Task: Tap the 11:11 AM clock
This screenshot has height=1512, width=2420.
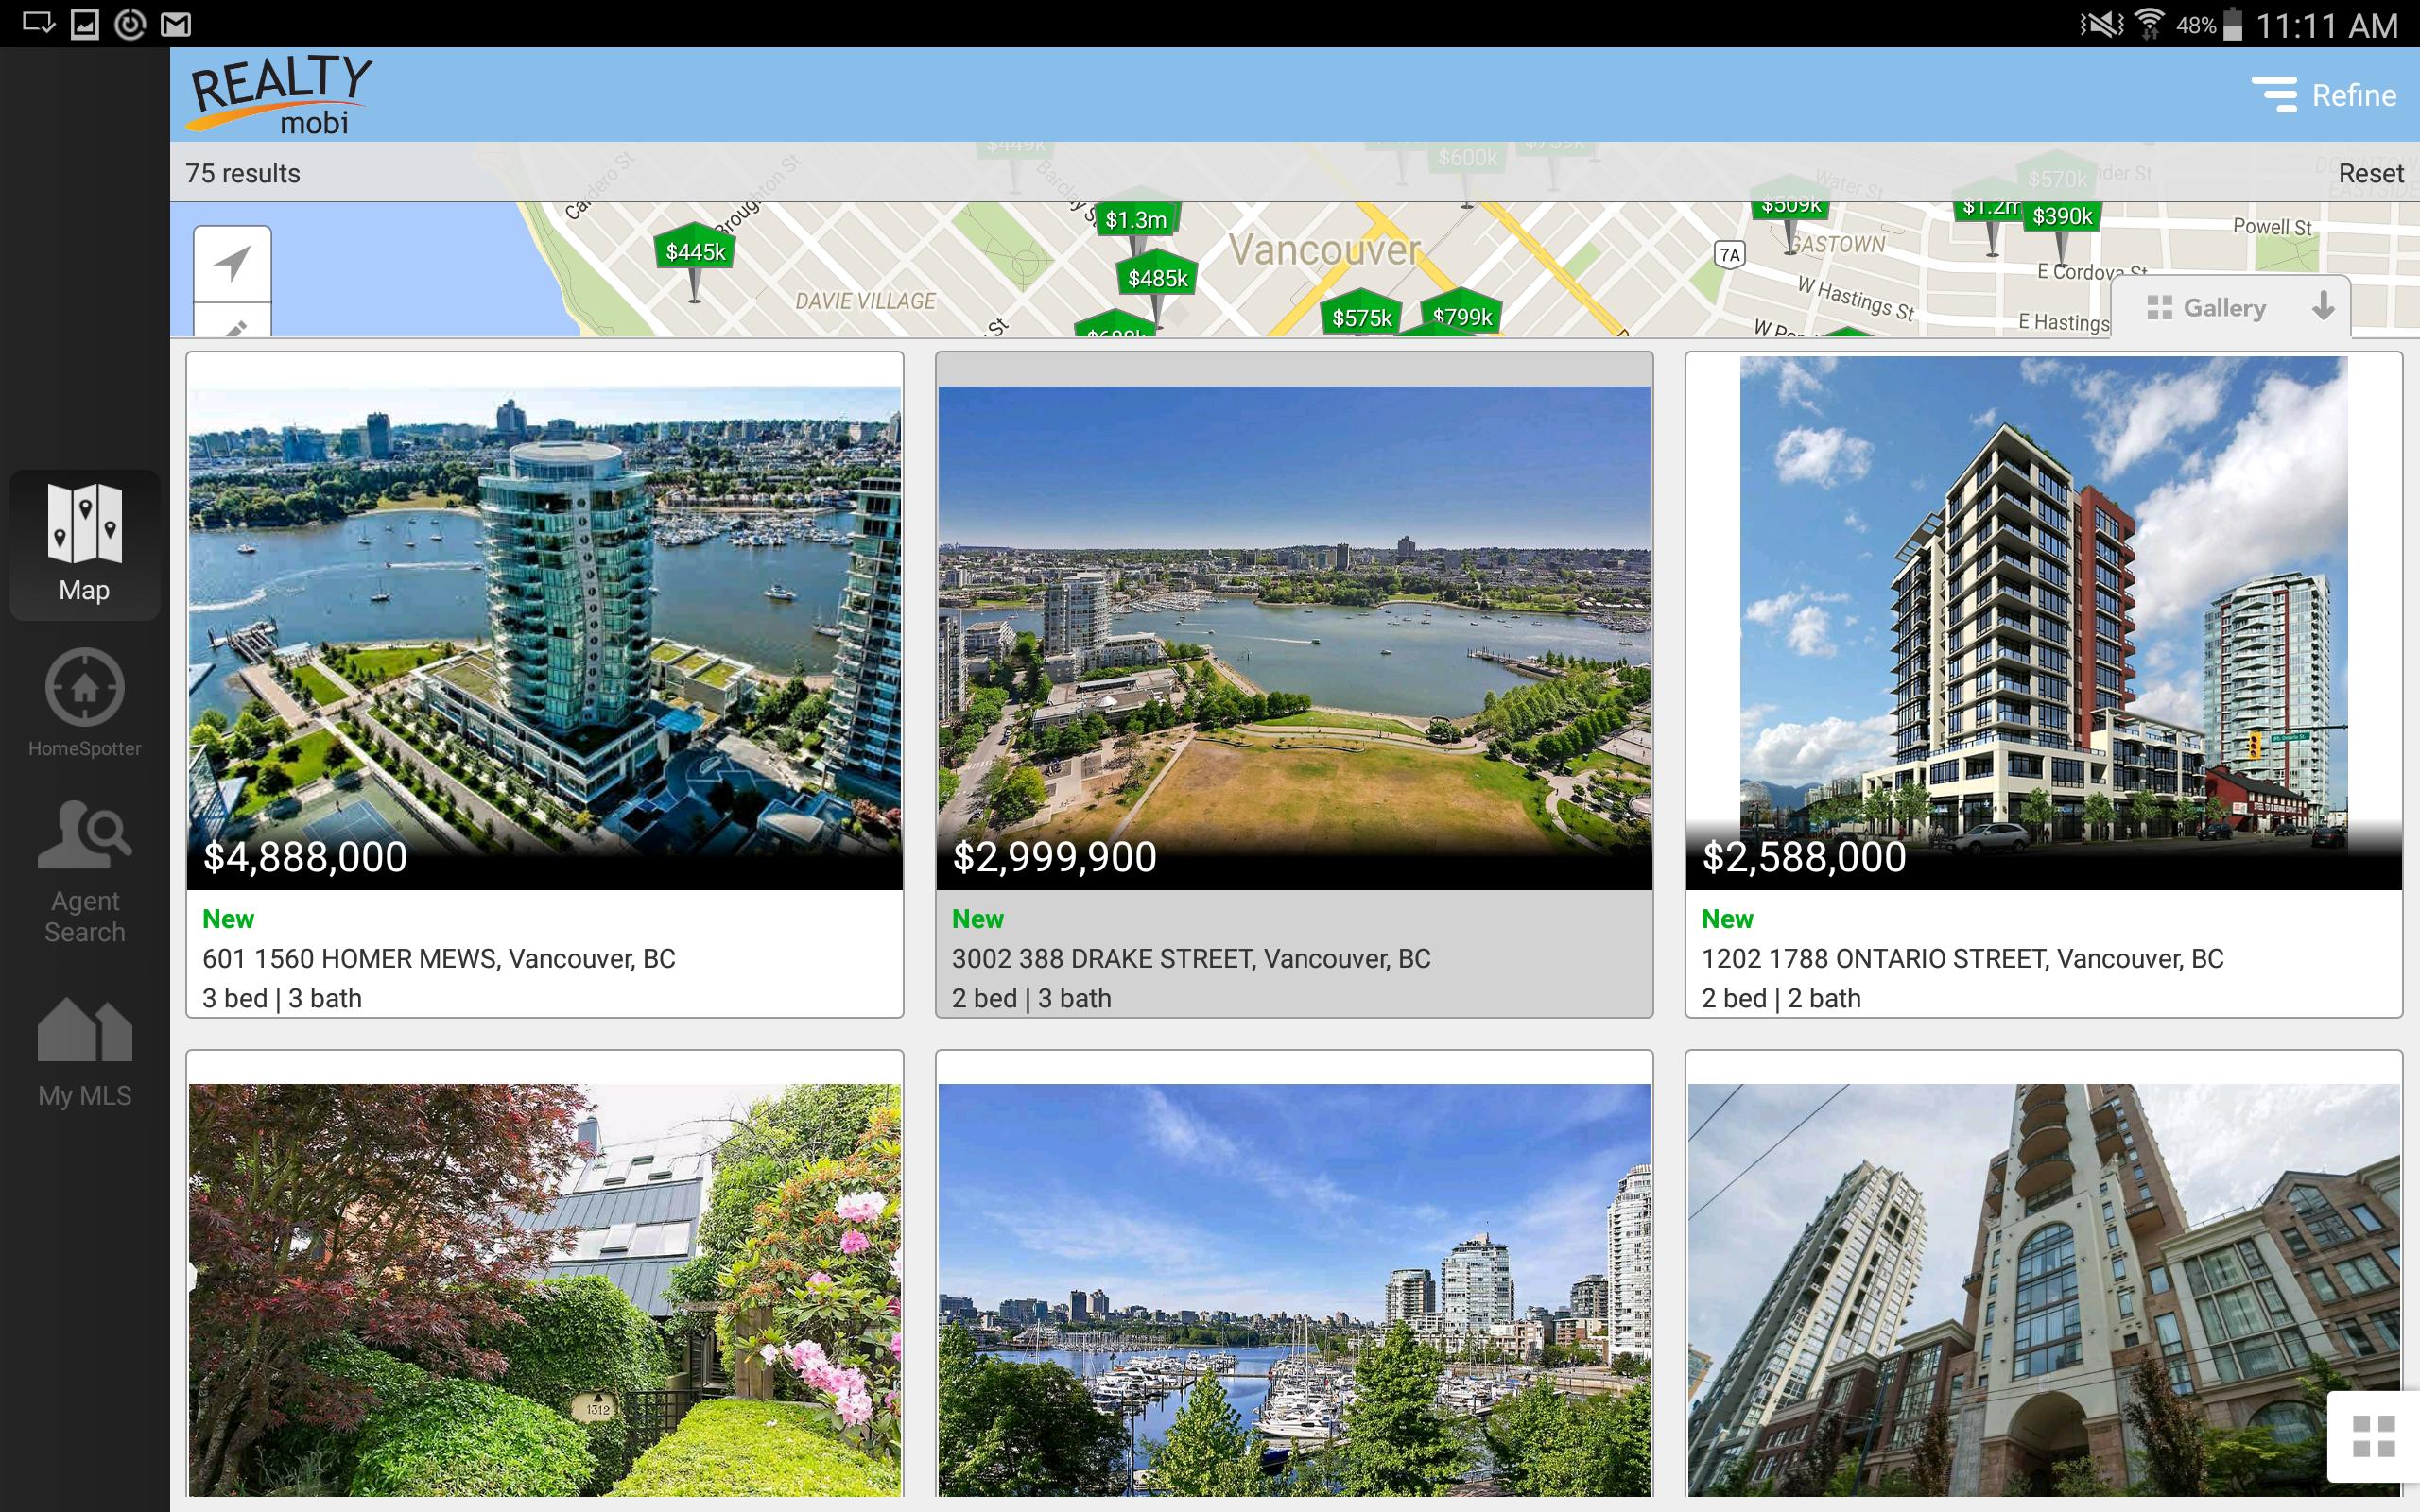Action: 2326,25
